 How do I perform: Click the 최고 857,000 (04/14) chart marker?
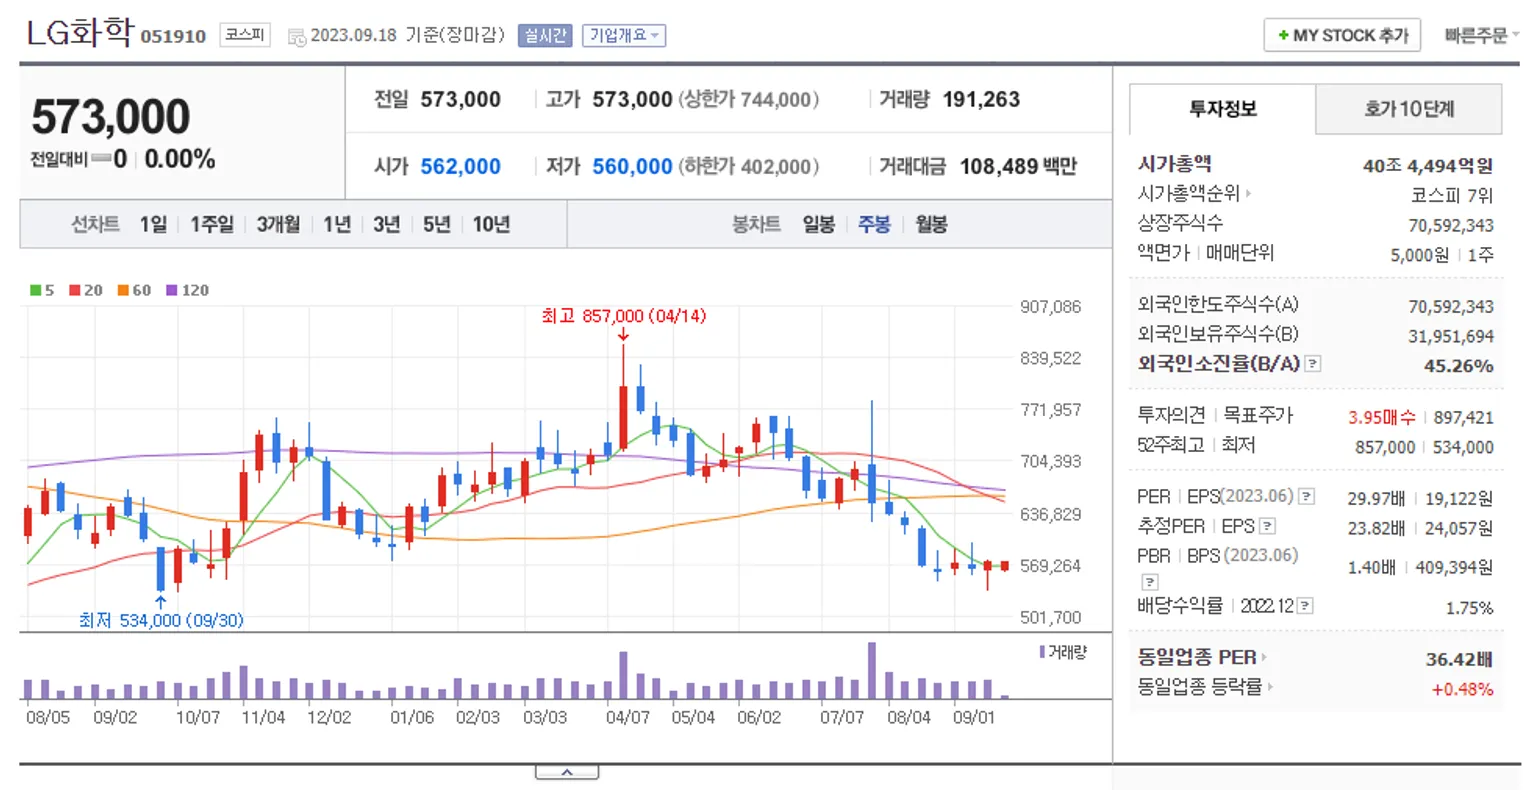pyautogui.click(x=623, y=316)
